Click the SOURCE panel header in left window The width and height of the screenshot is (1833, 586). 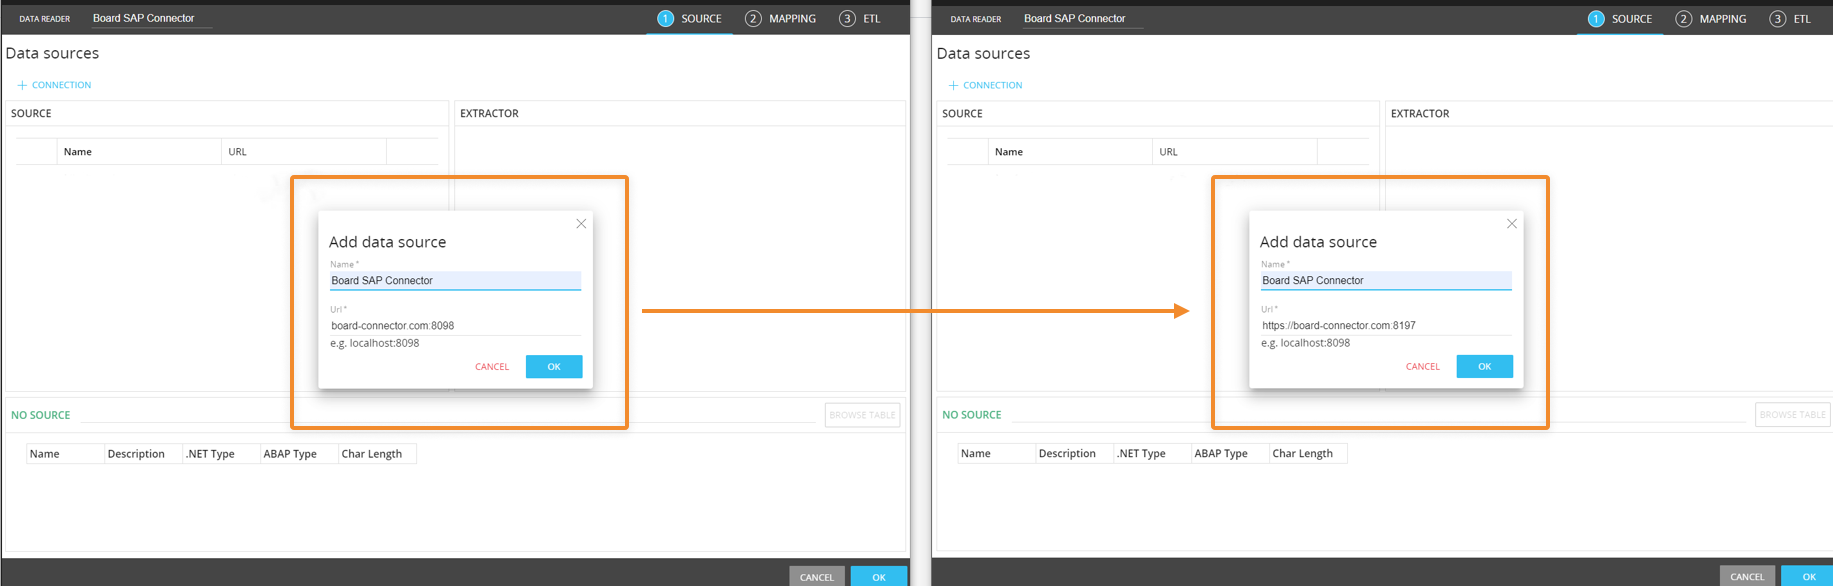(31, 114)
